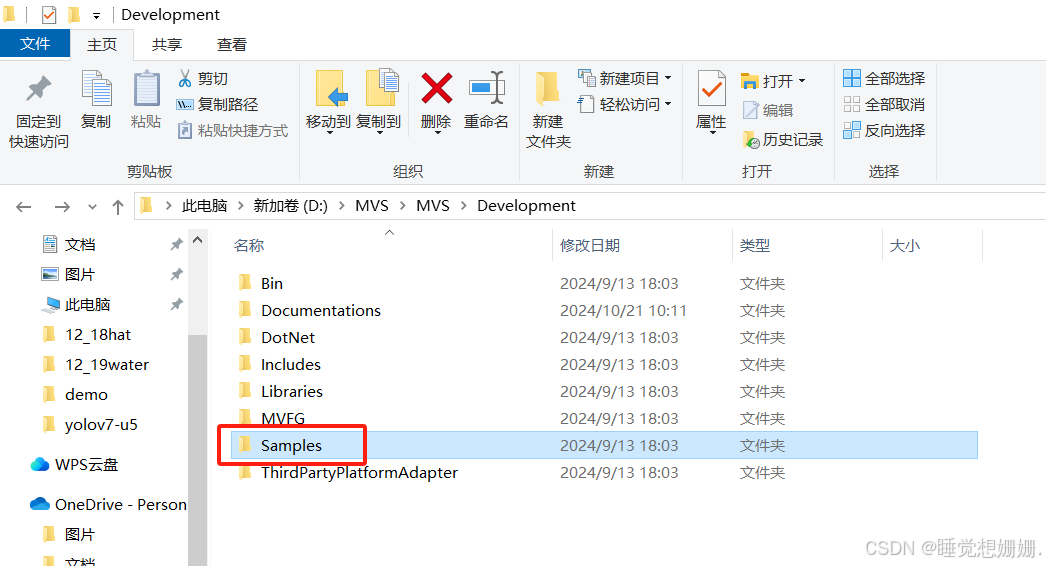This screenshot has width=1046, height=566.
Task: Open the Copy To (复制到) menu
Action: 378,101
